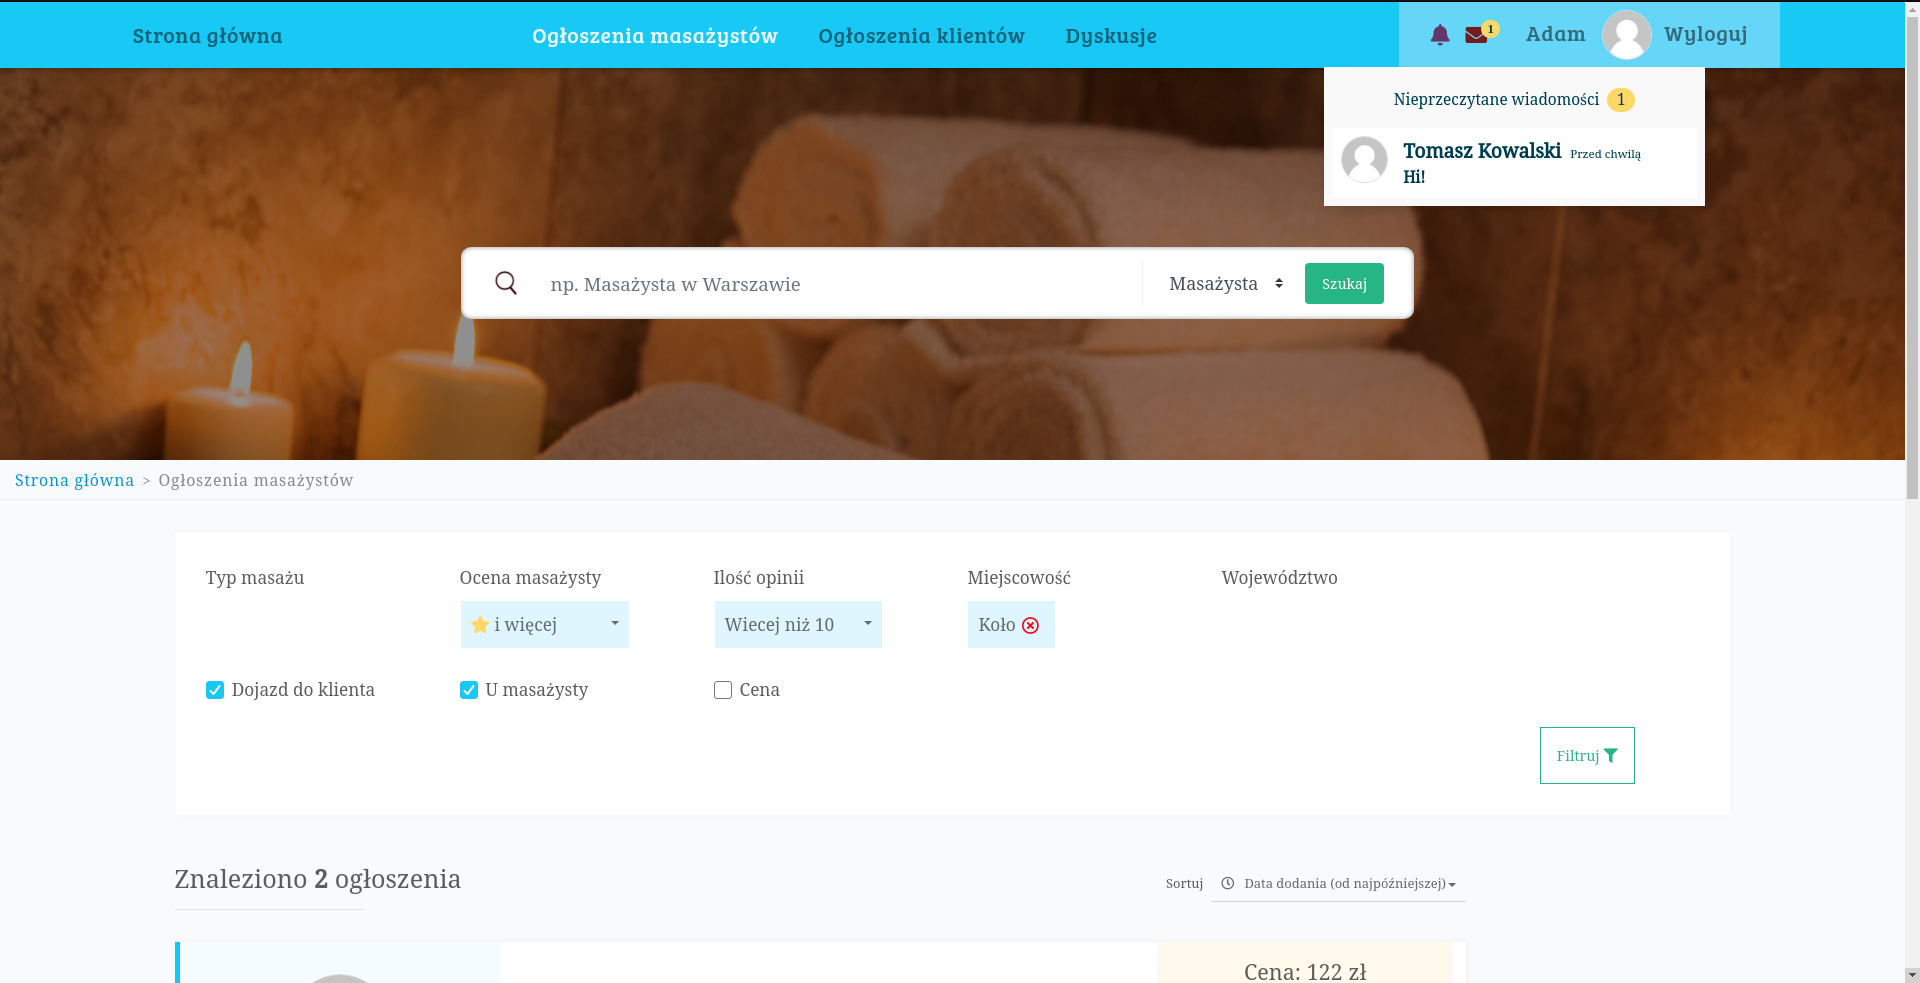Open Ogłoszenia klientów menu item

point(921,35)
